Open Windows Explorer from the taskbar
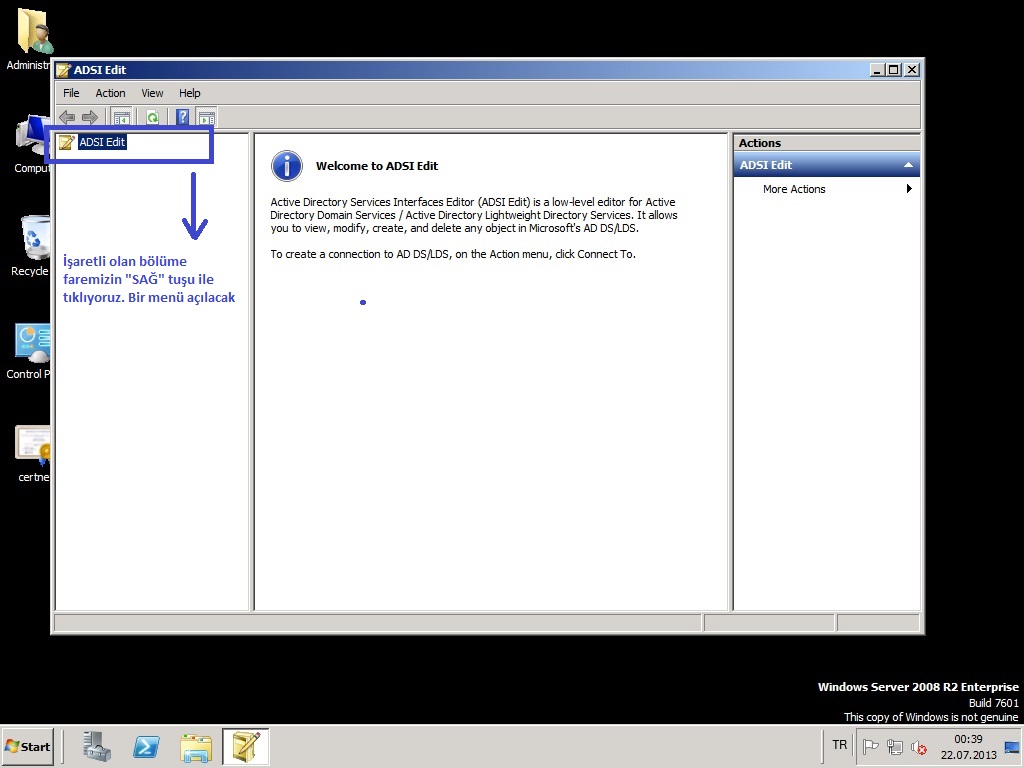This screenshot has width=1024, height=768. point(196,746)
